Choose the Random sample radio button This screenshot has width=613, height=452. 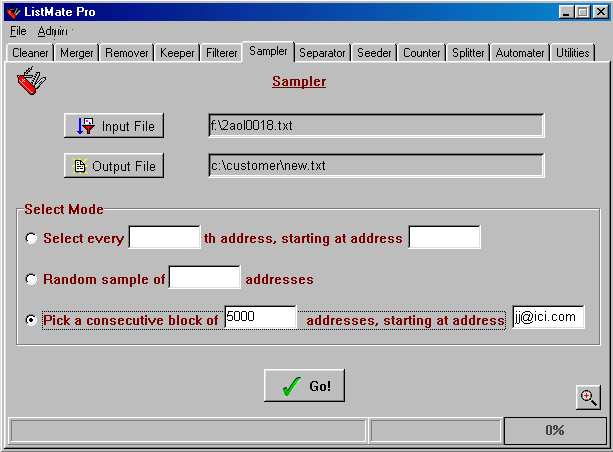click(x=31, y=280)
